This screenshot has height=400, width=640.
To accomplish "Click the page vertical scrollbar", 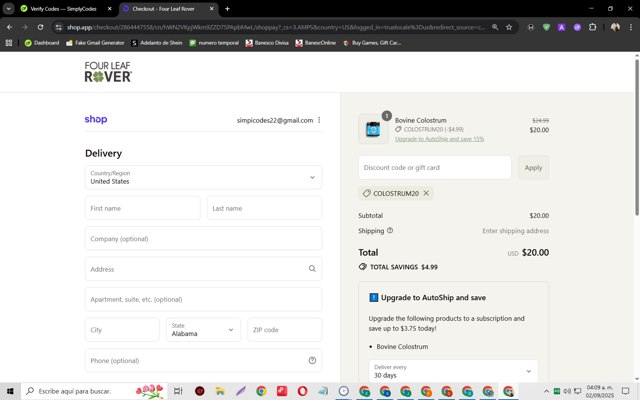I will [x=636, y=139].
